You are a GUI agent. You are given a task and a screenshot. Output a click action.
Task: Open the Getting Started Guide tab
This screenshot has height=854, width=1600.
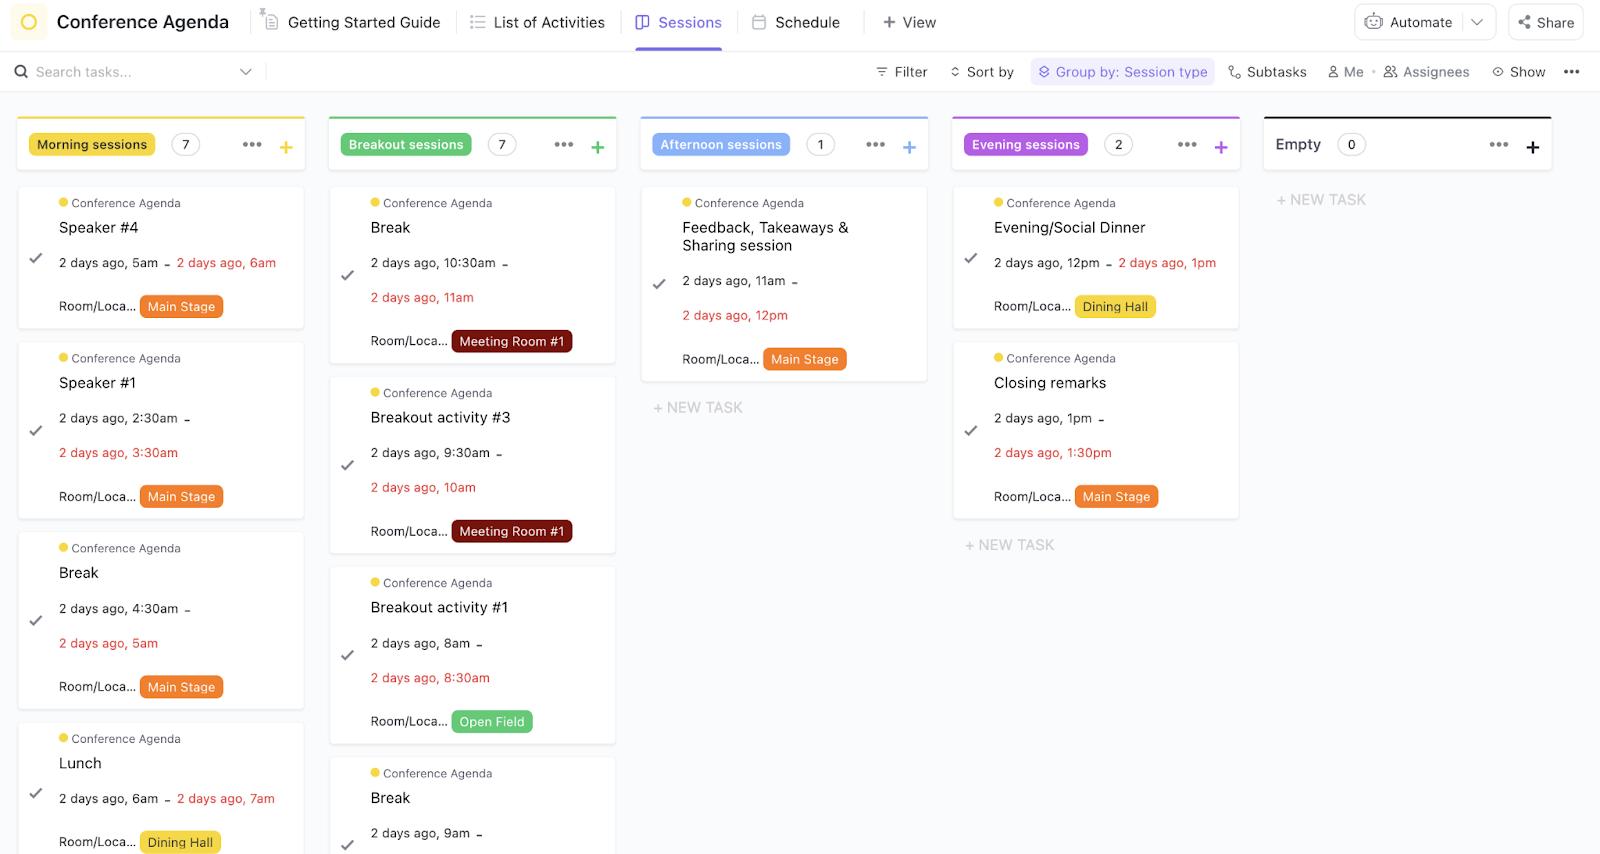point(351,22)
